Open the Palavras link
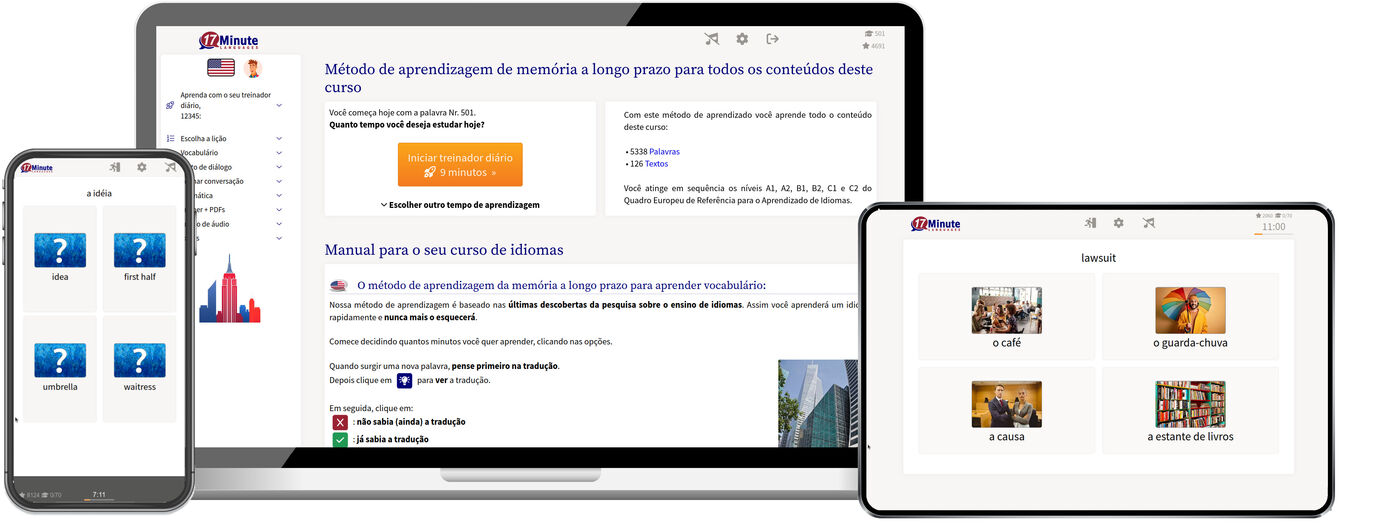1400x532 pixels. 664,152
